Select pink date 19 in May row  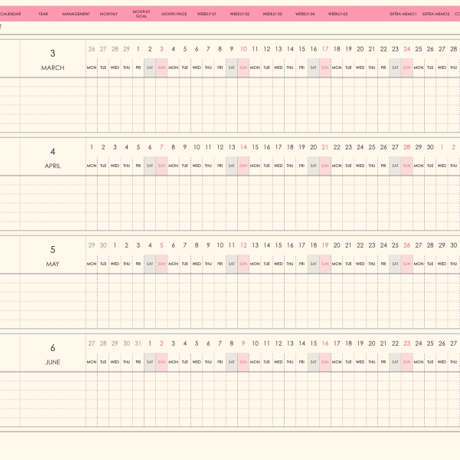coord(325,245)
